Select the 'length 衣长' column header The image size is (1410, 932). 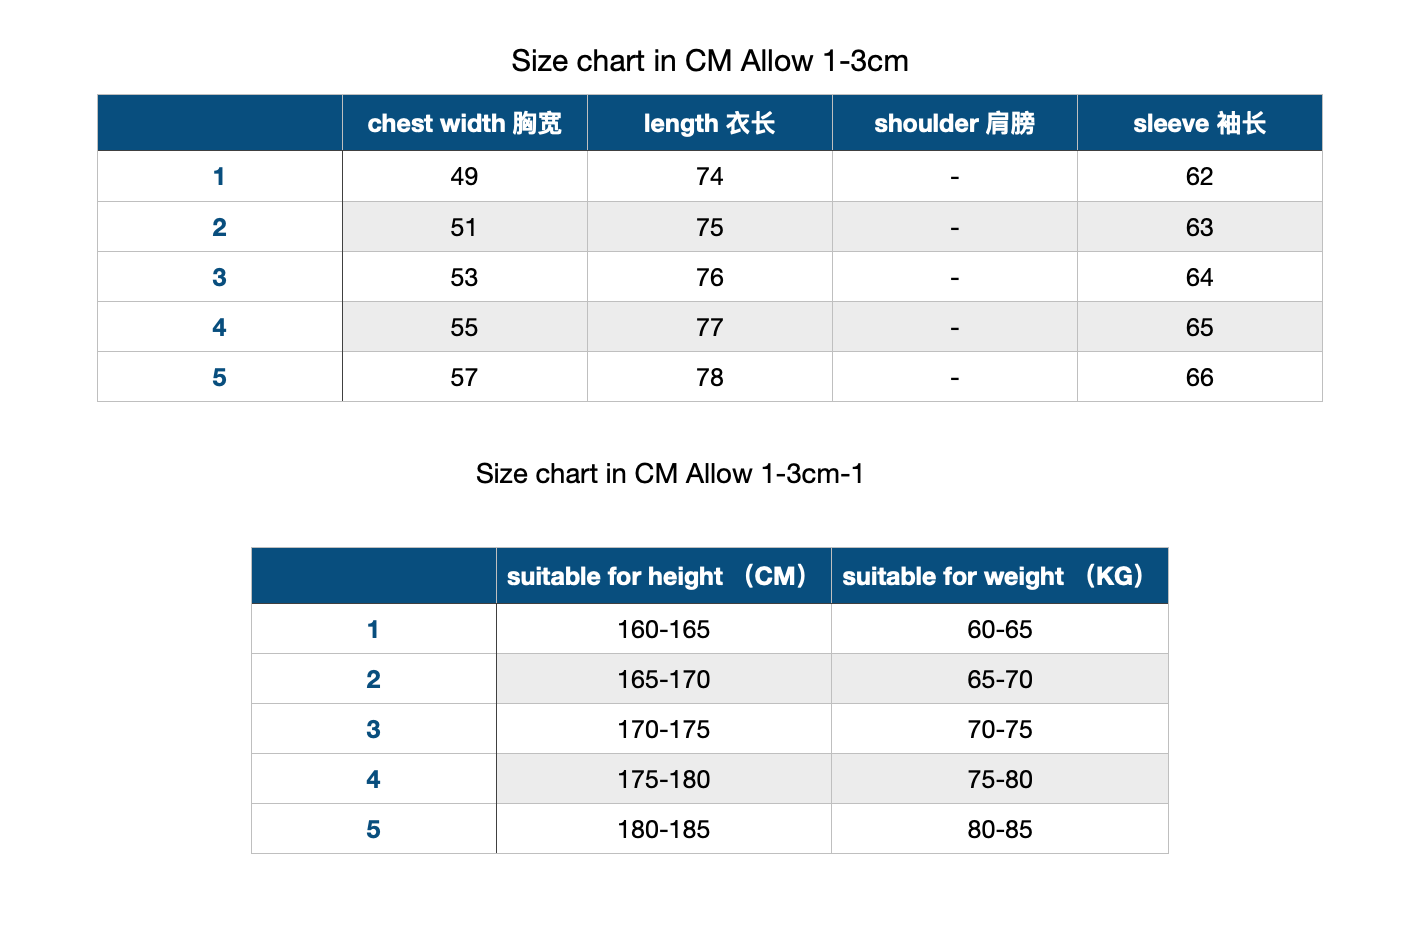(710, 123)
